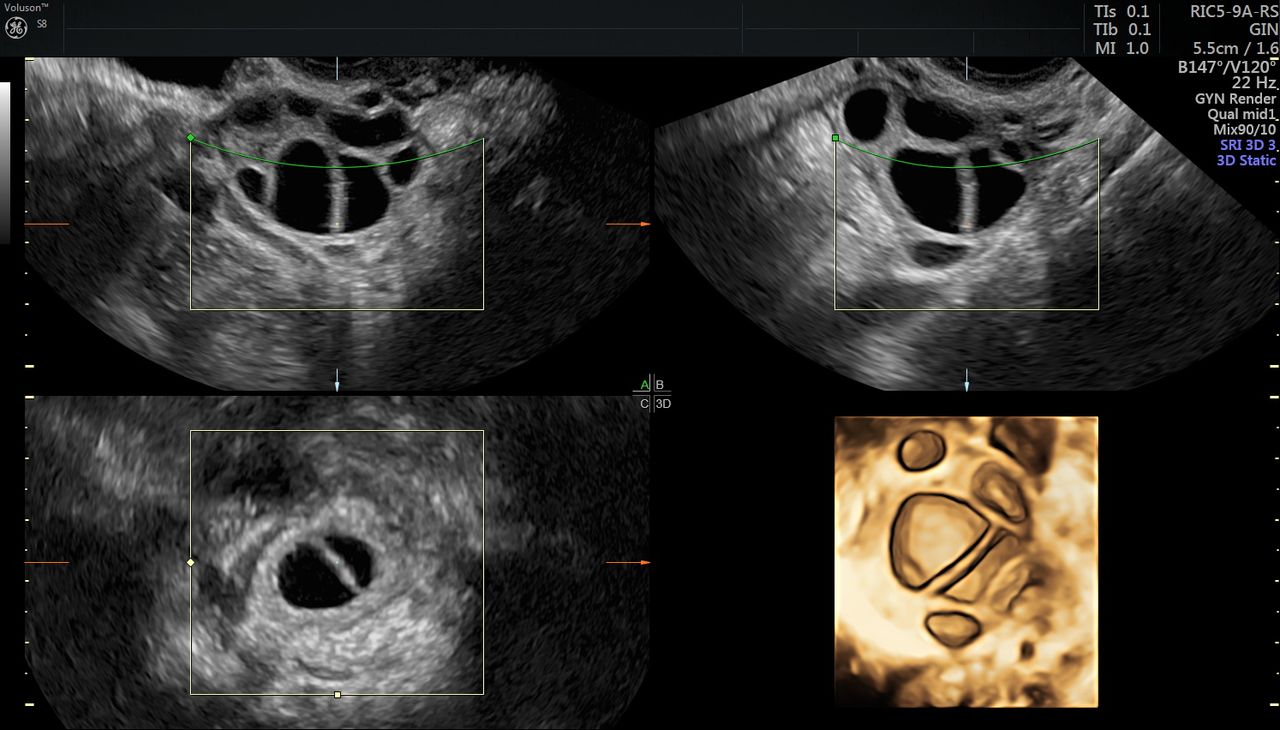The image size is (1280, 730).
Task: Click yellow square handle below panel C box
Action: [x=337, y=694]
